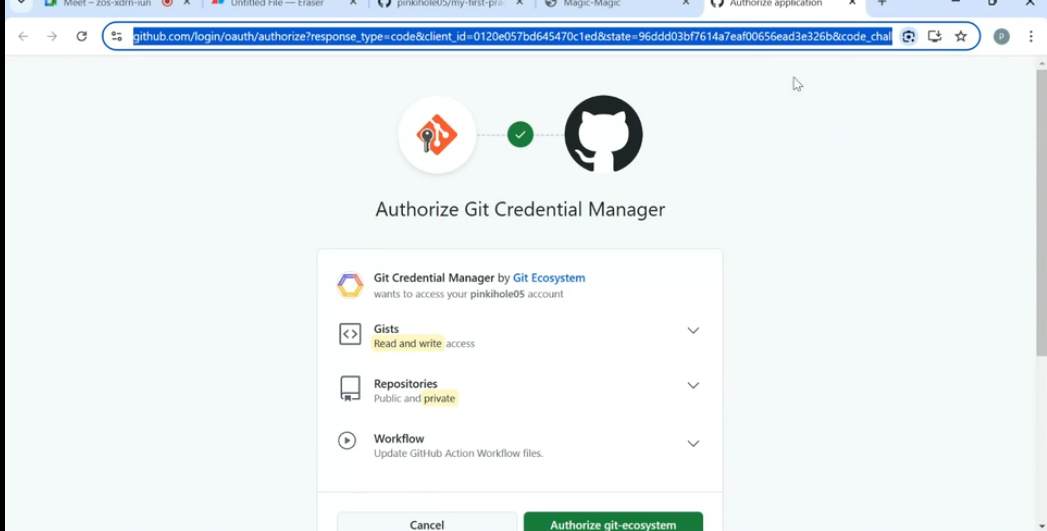Screen dimensions: 1047x531
Task: Click the Git Credential Manager key logo
Action: pos(437,135)
